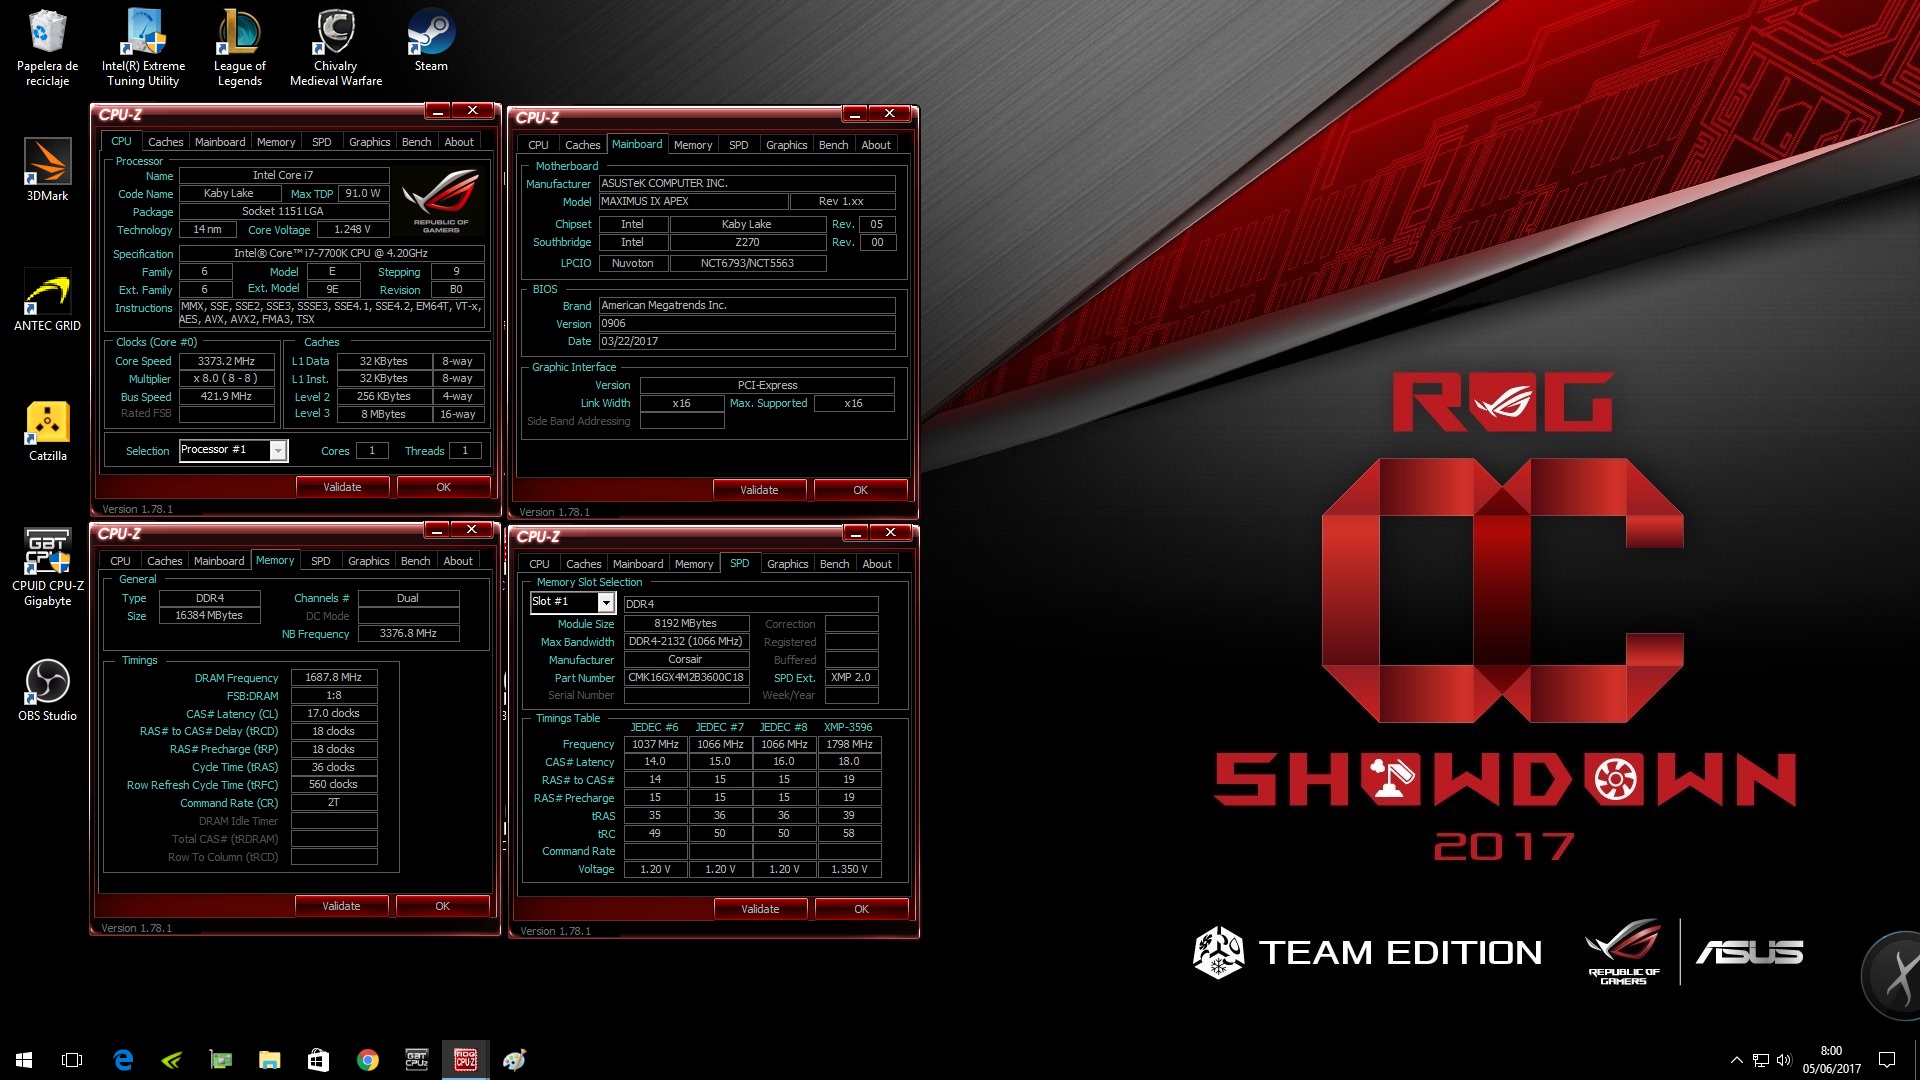Select the CAS# Latency 17.0 clocks value
The height and width of the screenshot is (1080, 1920).
334,713
